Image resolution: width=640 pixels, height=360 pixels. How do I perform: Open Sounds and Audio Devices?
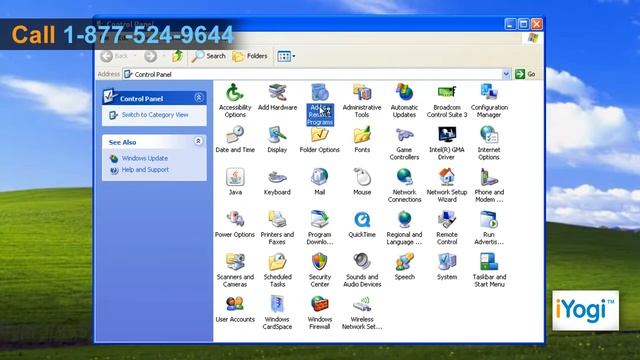[362, 270]
